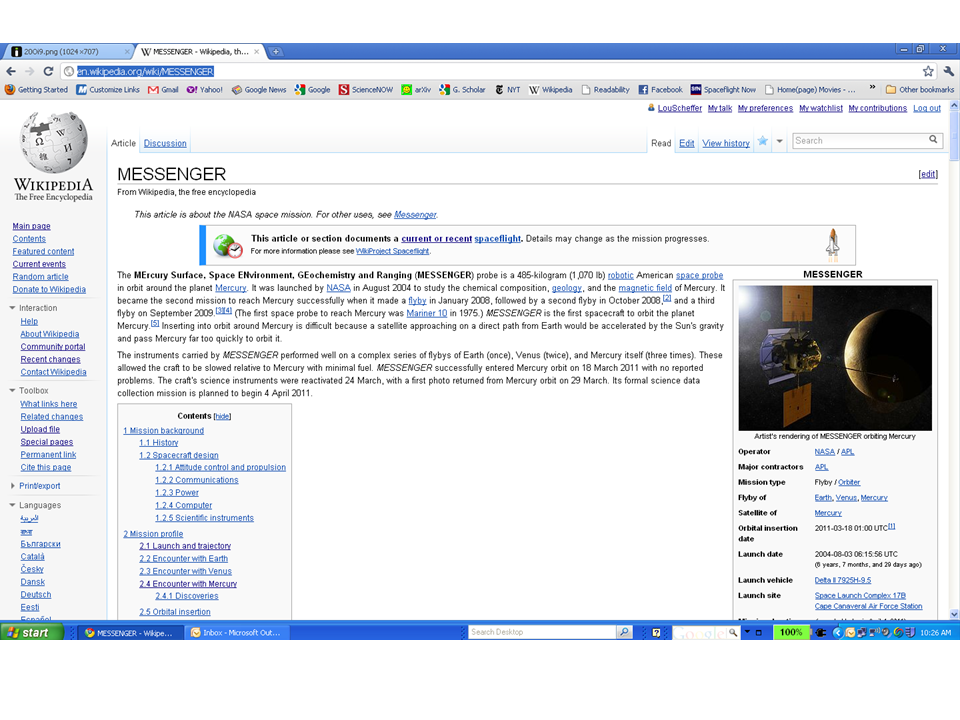Viewport: 960px width, 720px height.
Task: Open the View history tab
Action: [726, 143]
